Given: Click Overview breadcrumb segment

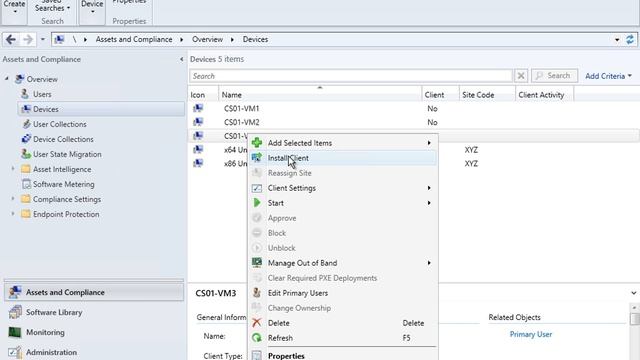Looking at the screenshot, I should (x=207, y=40).
